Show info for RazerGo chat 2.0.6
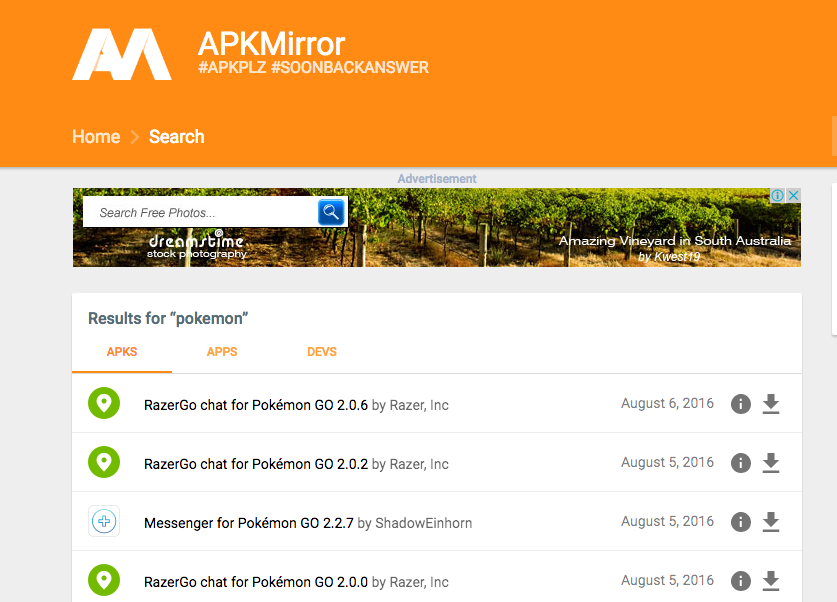The height and width of the screenshot is (602, 837). pos(740,404)
